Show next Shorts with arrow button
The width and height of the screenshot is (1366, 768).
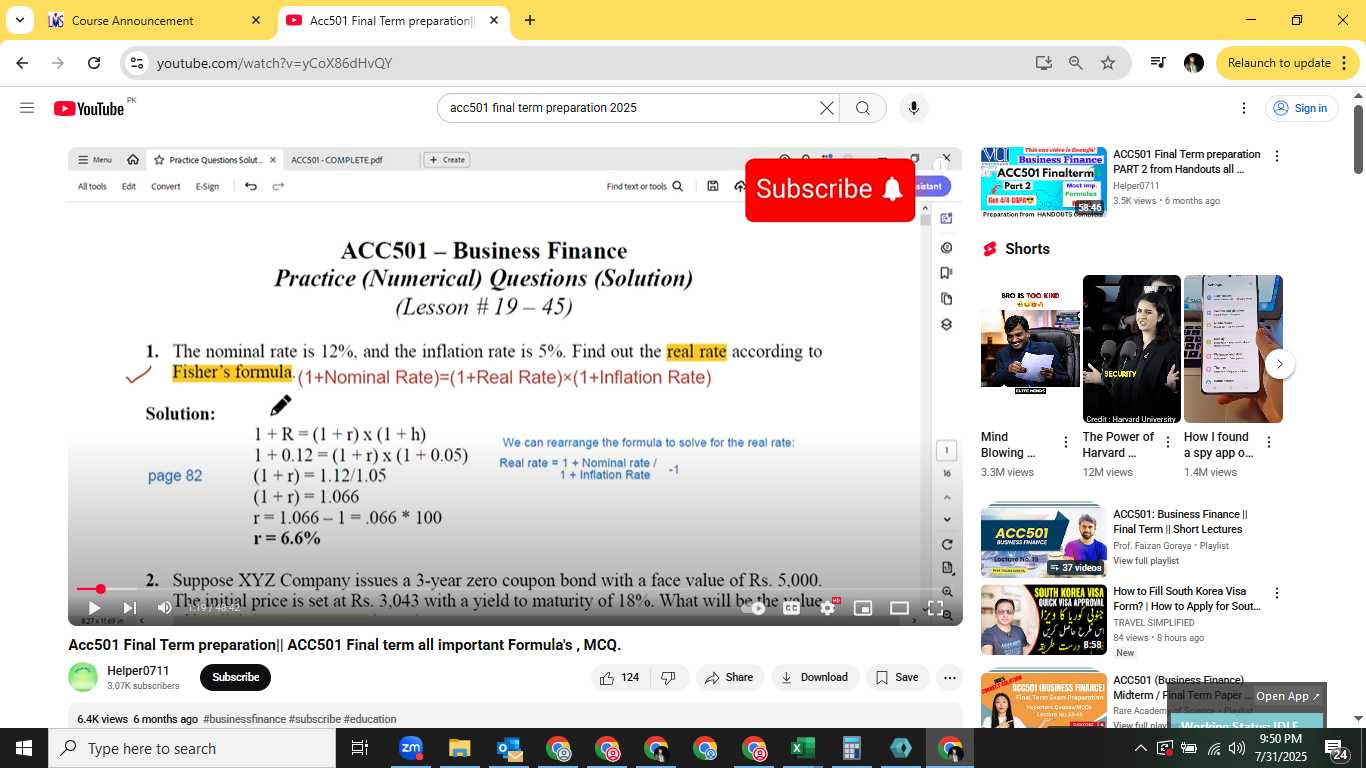click(x=1280, y=364)
